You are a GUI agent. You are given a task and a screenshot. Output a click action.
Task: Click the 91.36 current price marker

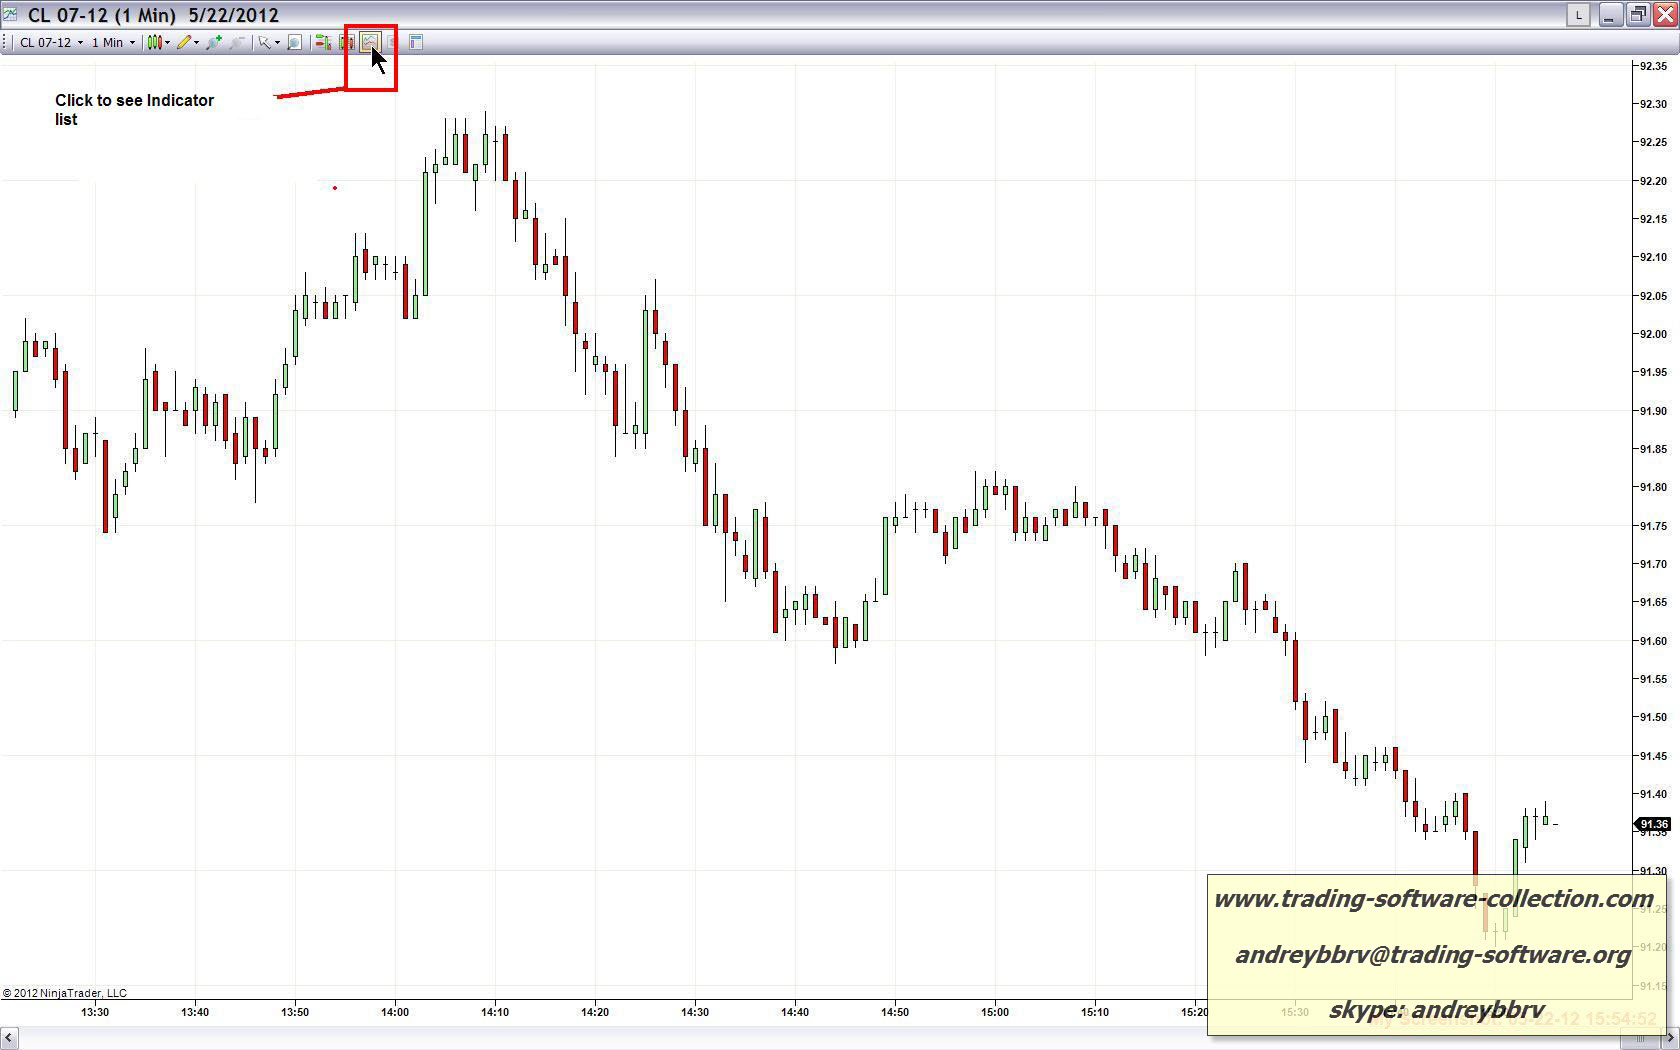tap(1653, 824)
